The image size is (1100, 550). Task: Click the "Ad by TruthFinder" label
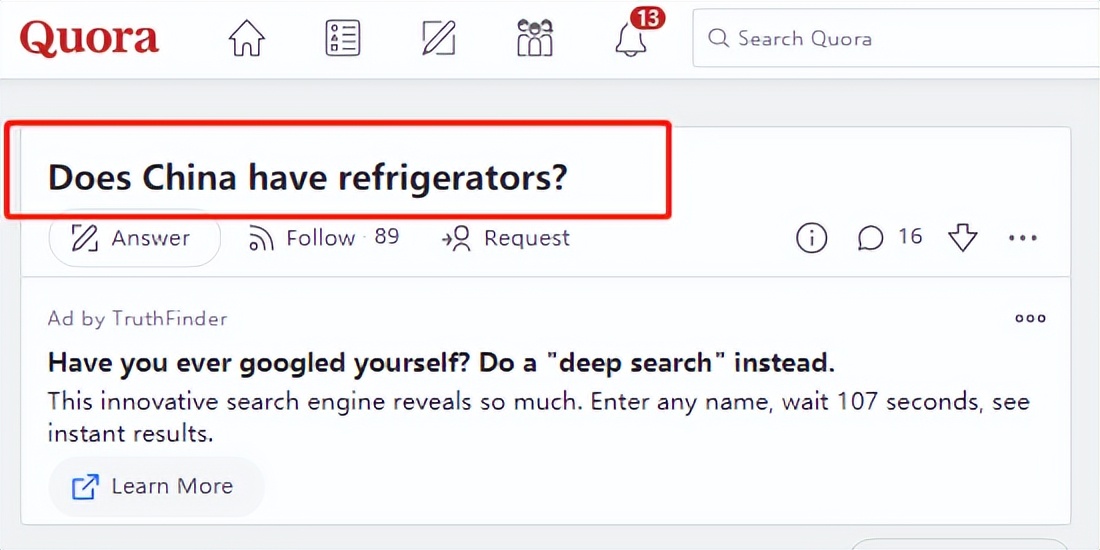(x=138, y=319)
